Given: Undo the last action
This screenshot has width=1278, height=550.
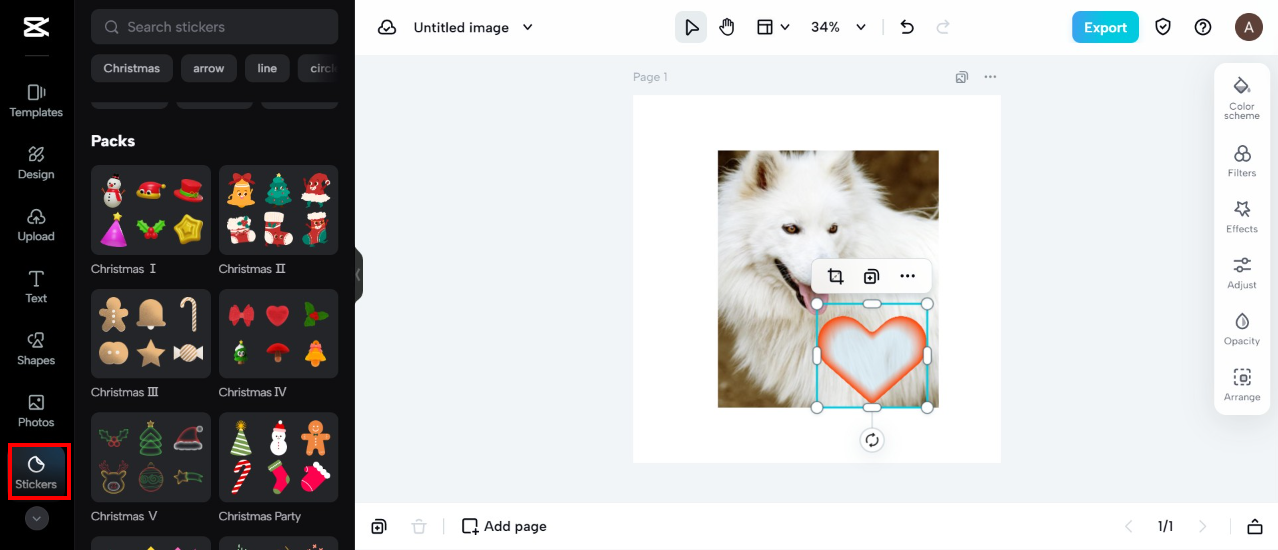Looking at the screenshot, I should click(907, 28).
